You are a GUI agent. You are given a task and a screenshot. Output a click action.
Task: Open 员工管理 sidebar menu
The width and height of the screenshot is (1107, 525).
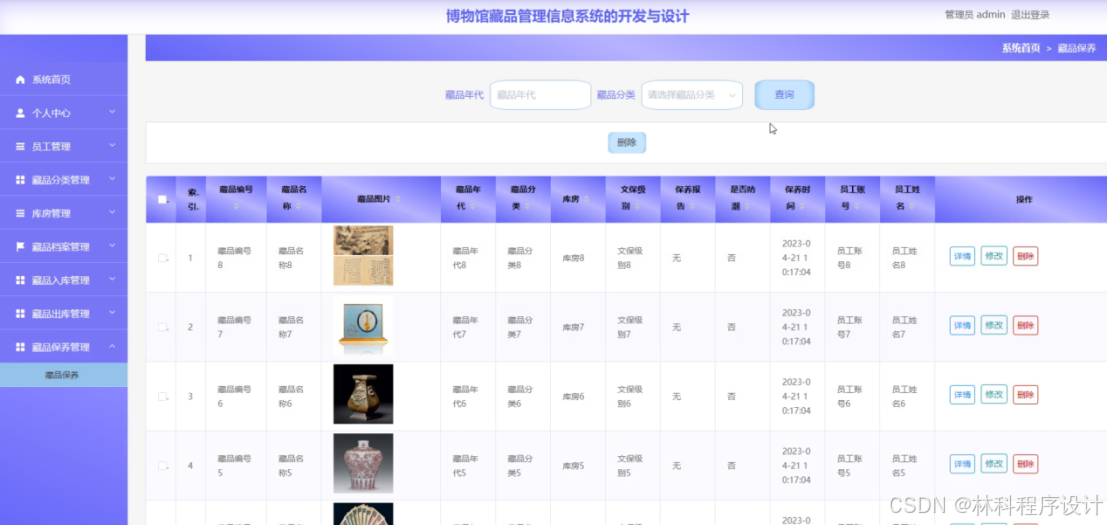tap(64, 147)
